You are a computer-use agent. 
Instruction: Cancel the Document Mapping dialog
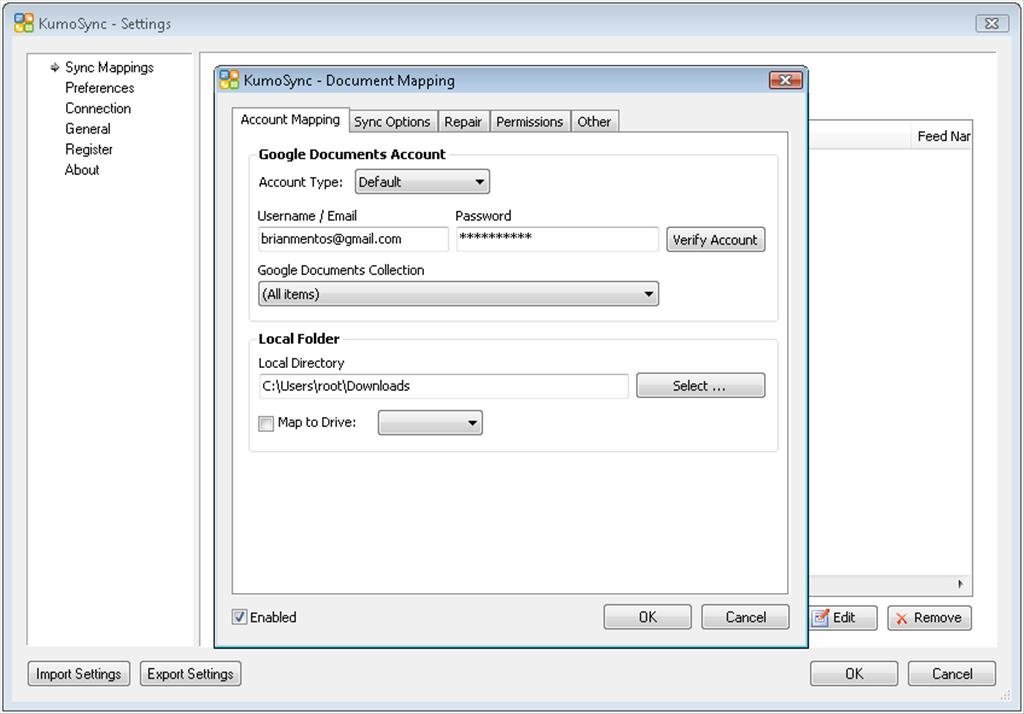pyautogui.click(x=745, y=617)
